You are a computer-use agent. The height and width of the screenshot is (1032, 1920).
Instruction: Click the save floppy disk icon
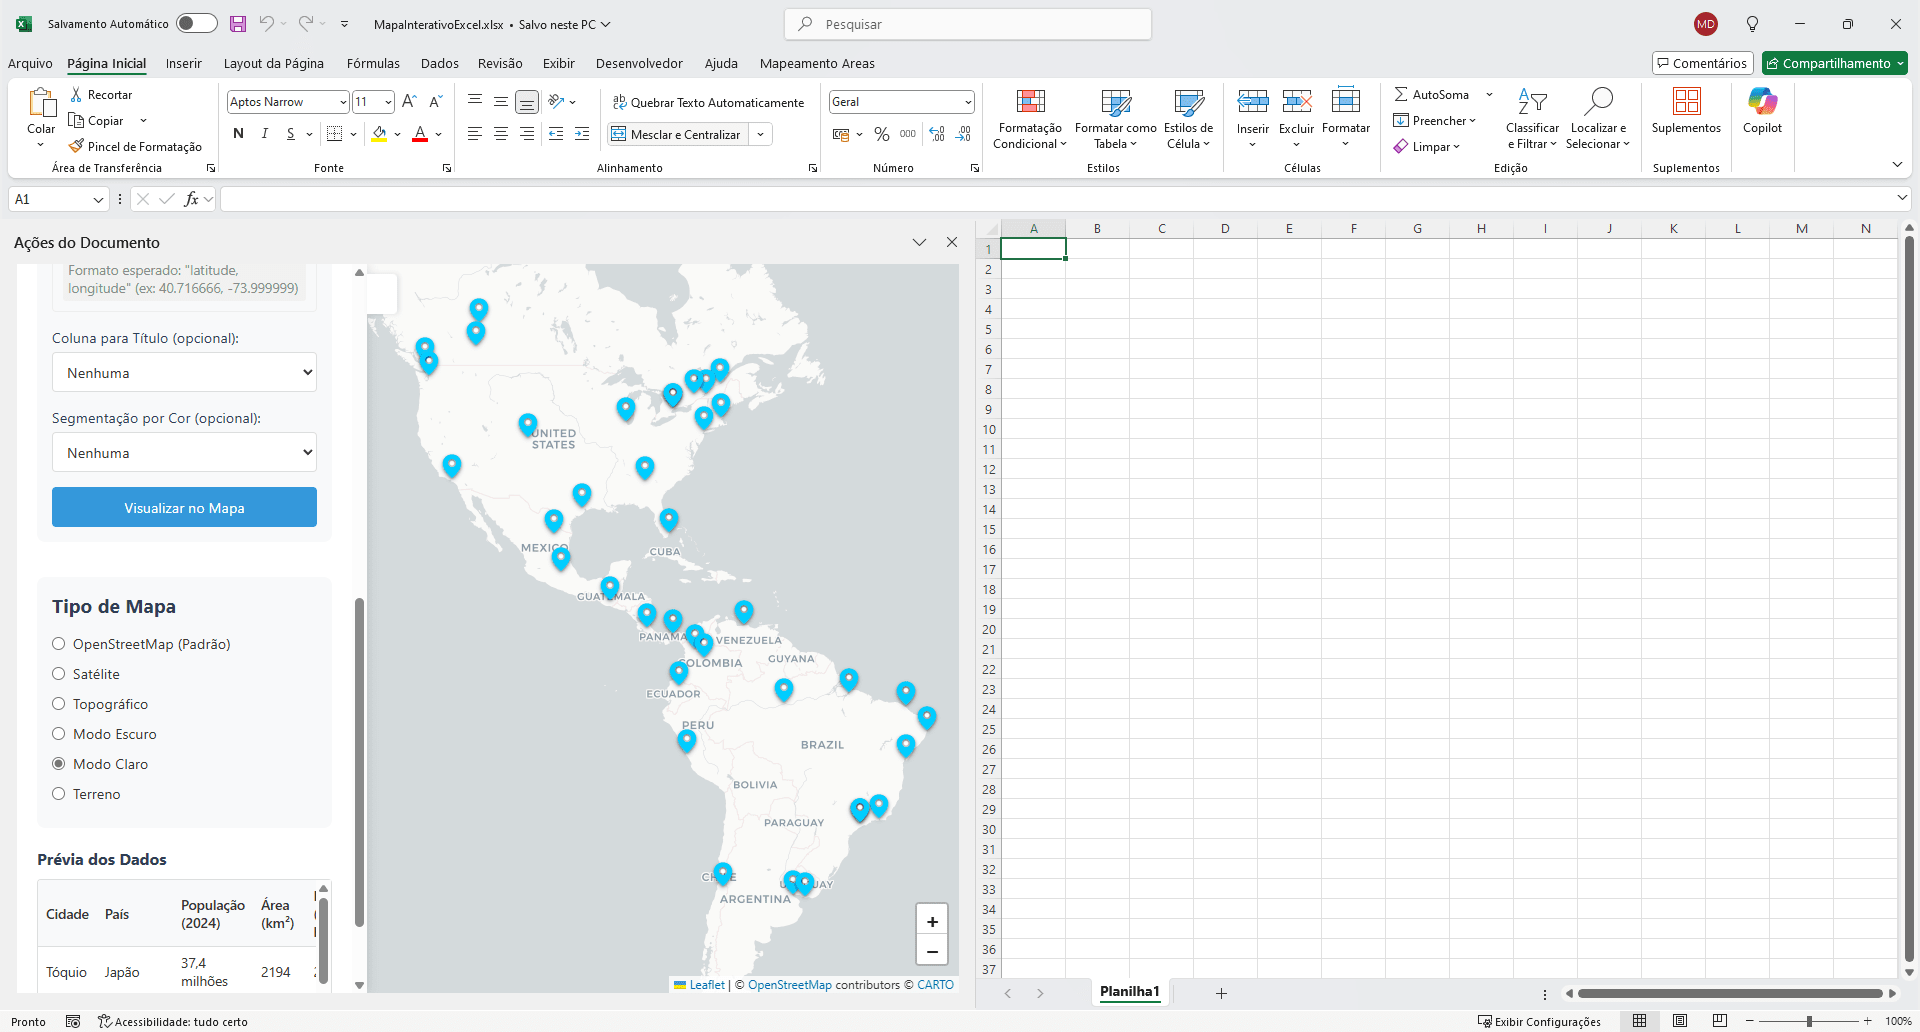tap(238, 24)
